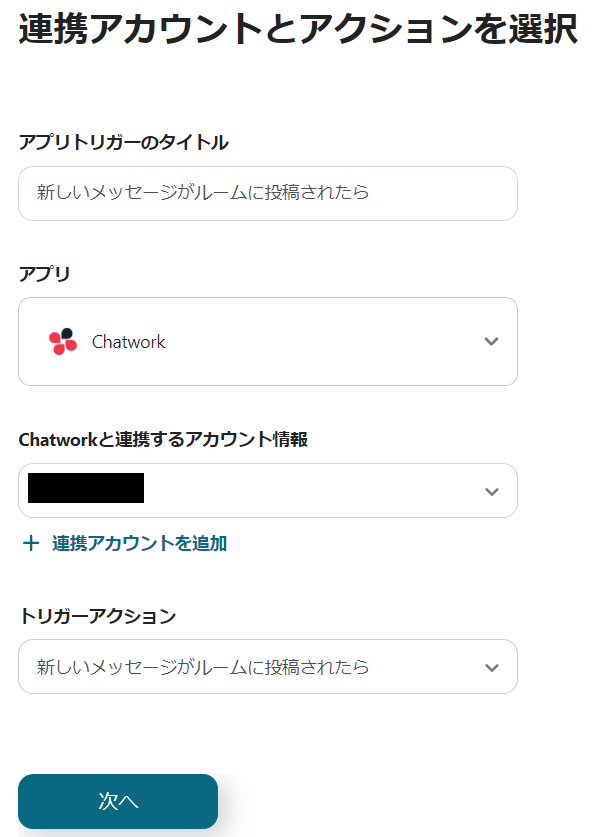Open the account info dropdown arrow

(491, 491)
